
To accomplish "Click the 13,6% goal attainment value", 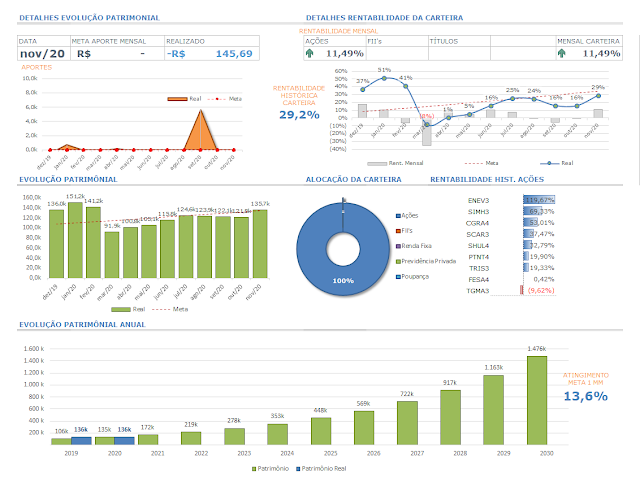I will 586,396.
